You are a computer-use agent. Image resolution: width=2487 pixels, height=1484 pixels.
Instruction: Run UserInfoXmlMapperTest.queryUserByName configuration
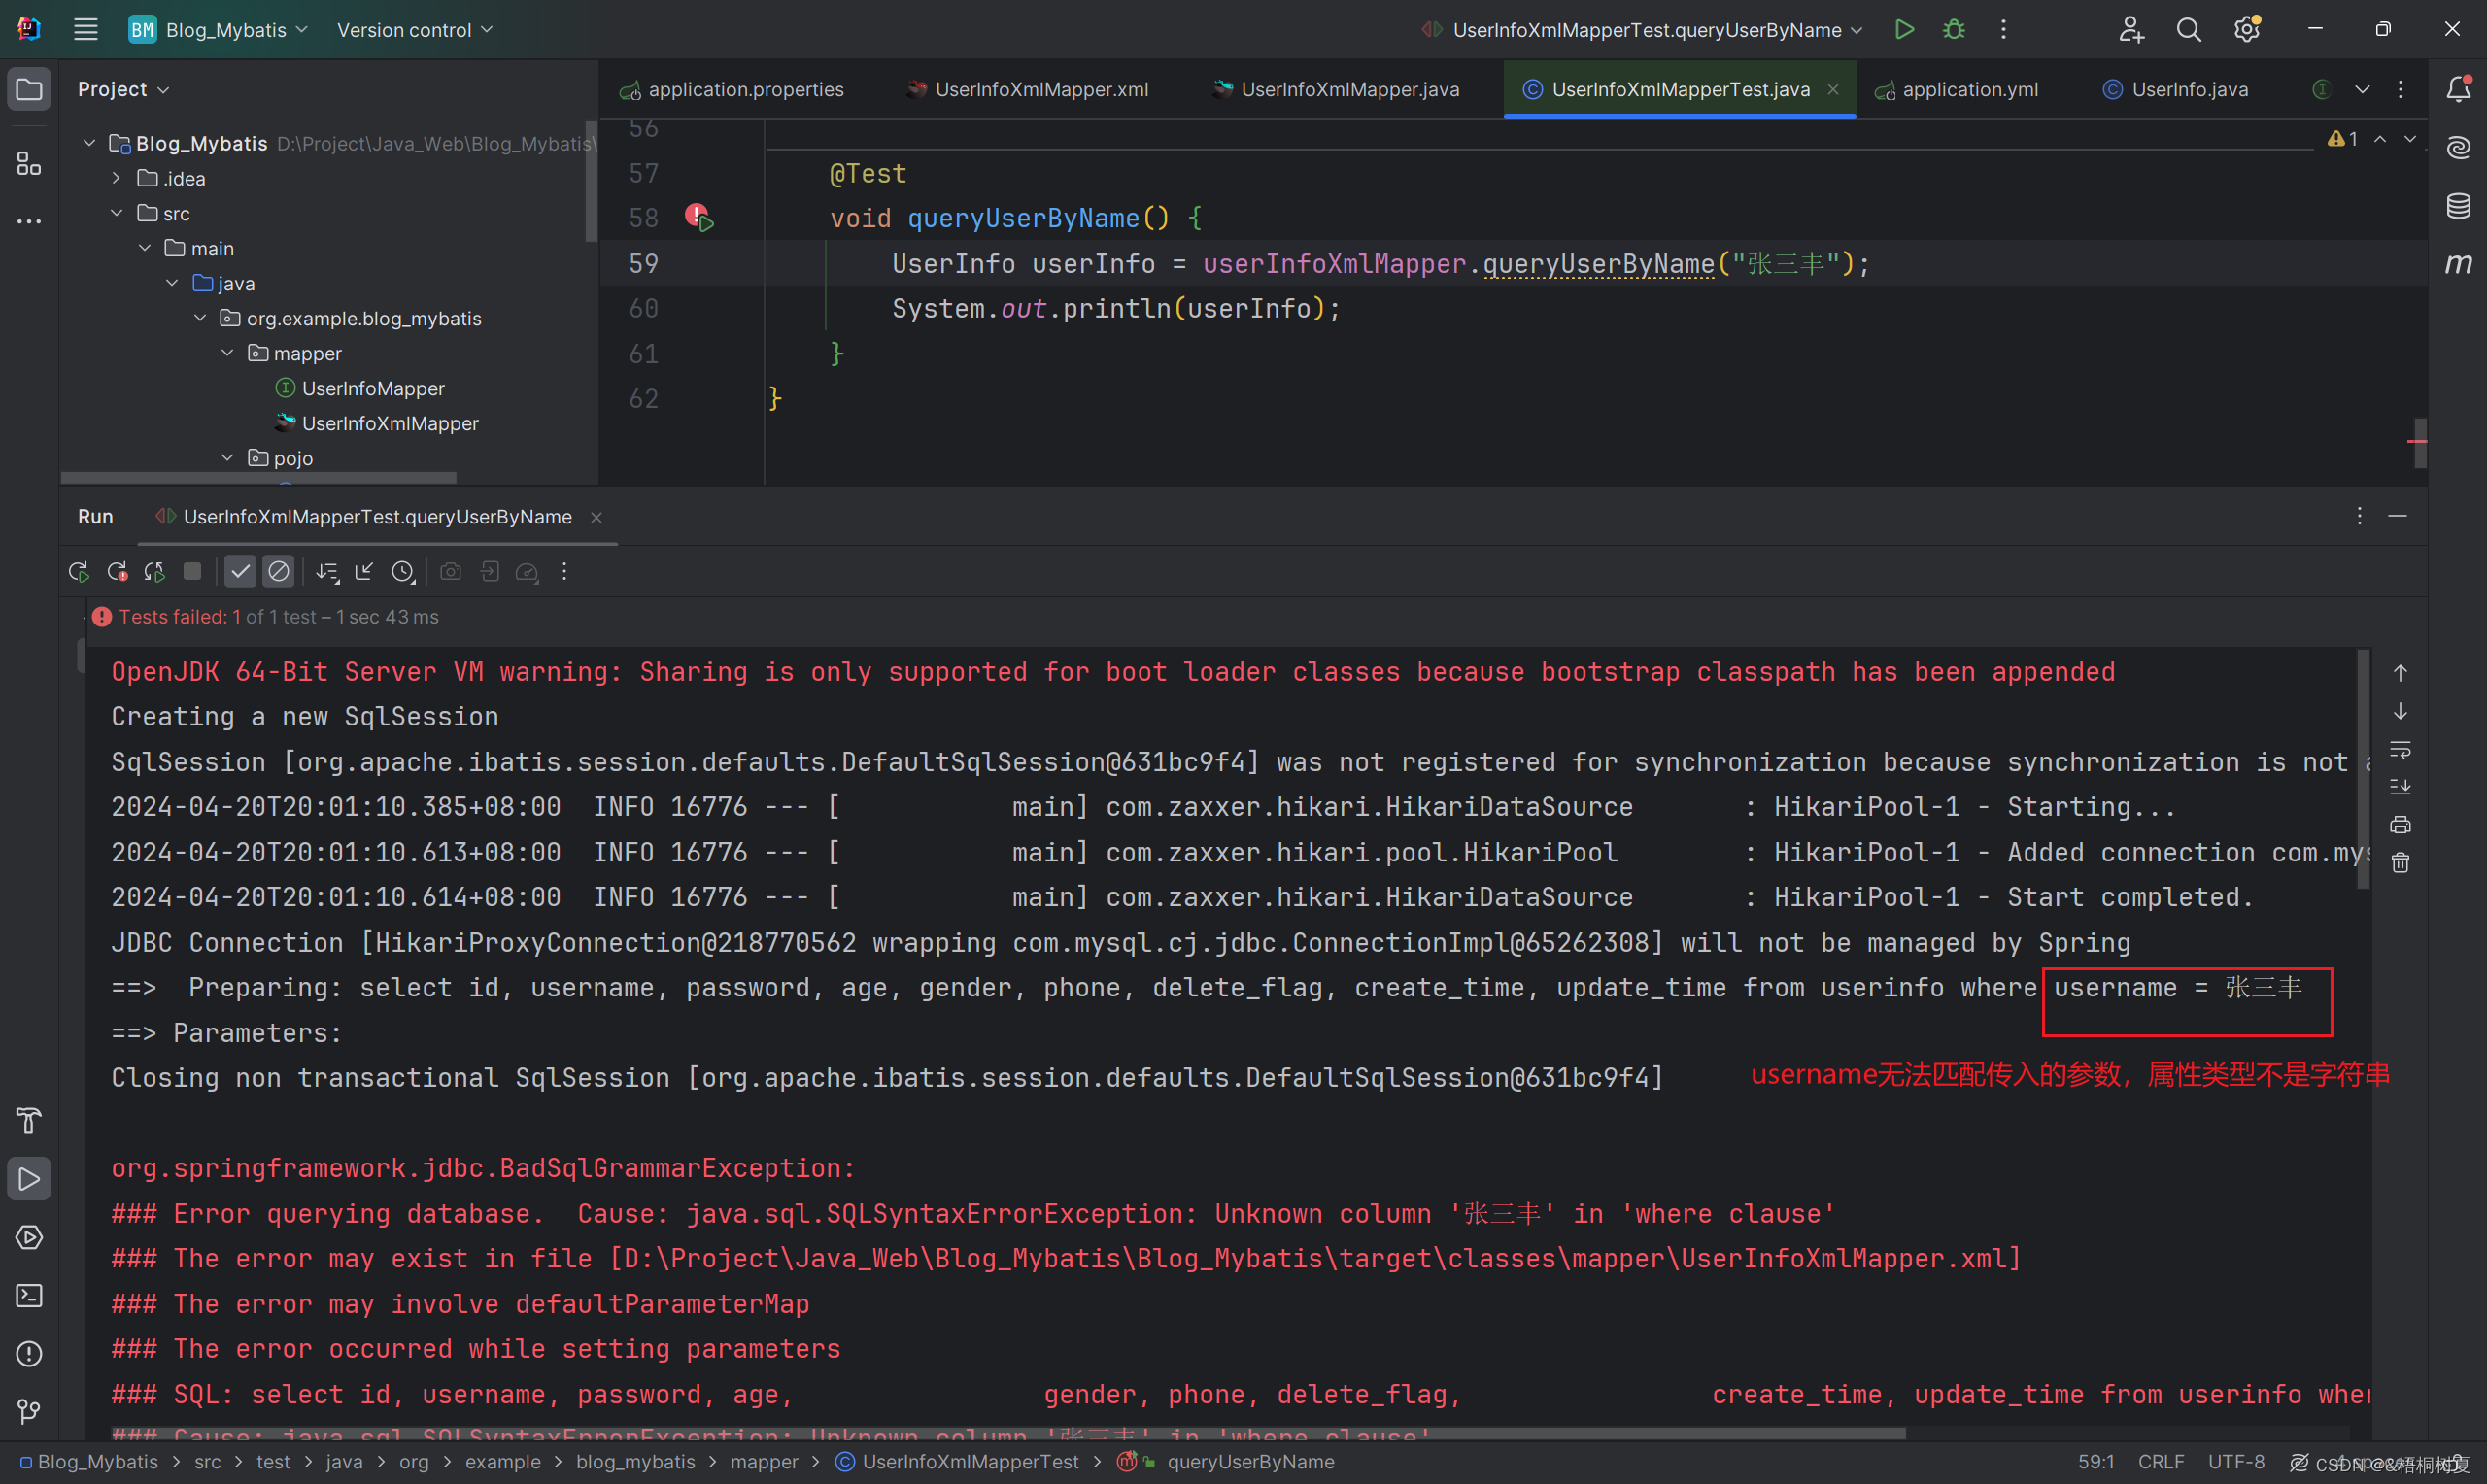tap(1904, 29)
